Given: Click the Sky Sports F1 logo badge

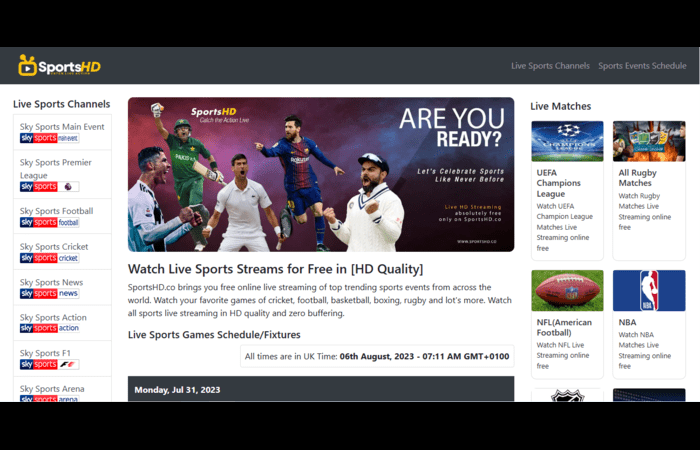Looking at the screenshot, I should coord(50,364).
